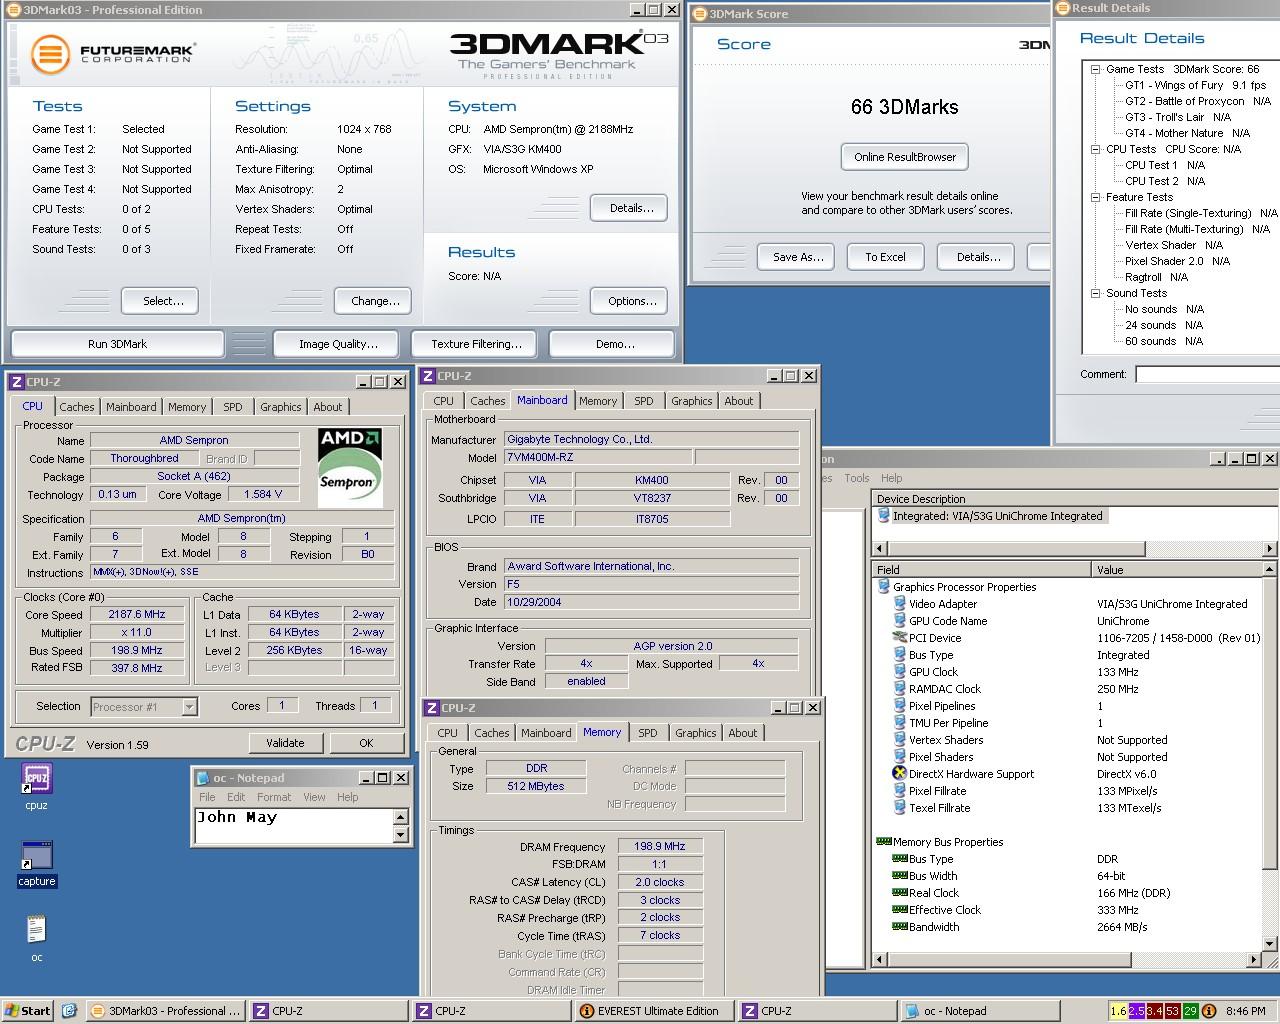Collapse the Feature Tests tree node
The height and width of the screenshot is (1024, 1280).
pos(1095,197)
